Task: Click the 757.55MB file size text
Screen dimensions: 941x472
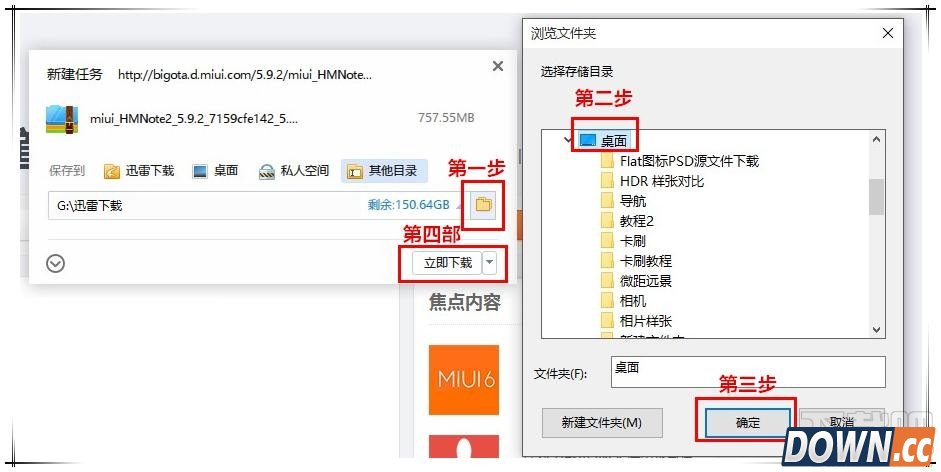Action: point(446,118)
